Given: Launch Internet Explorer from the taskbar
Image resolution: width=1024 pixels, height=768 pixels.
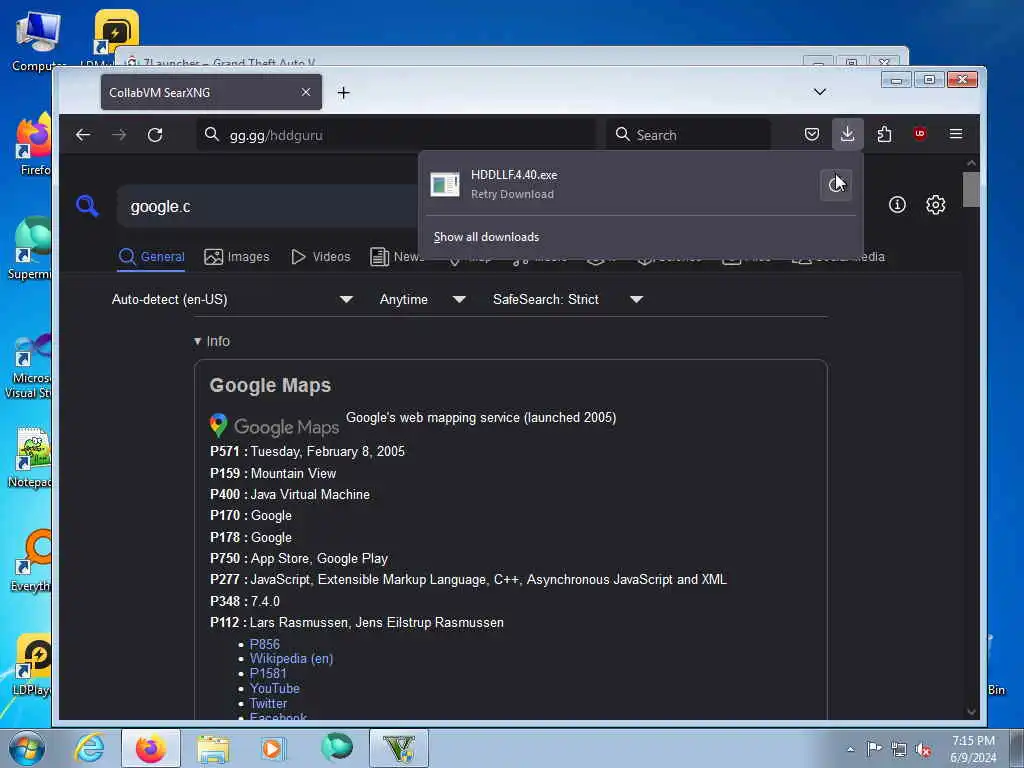Looking at the screenshot, I should tap(89, 748).
